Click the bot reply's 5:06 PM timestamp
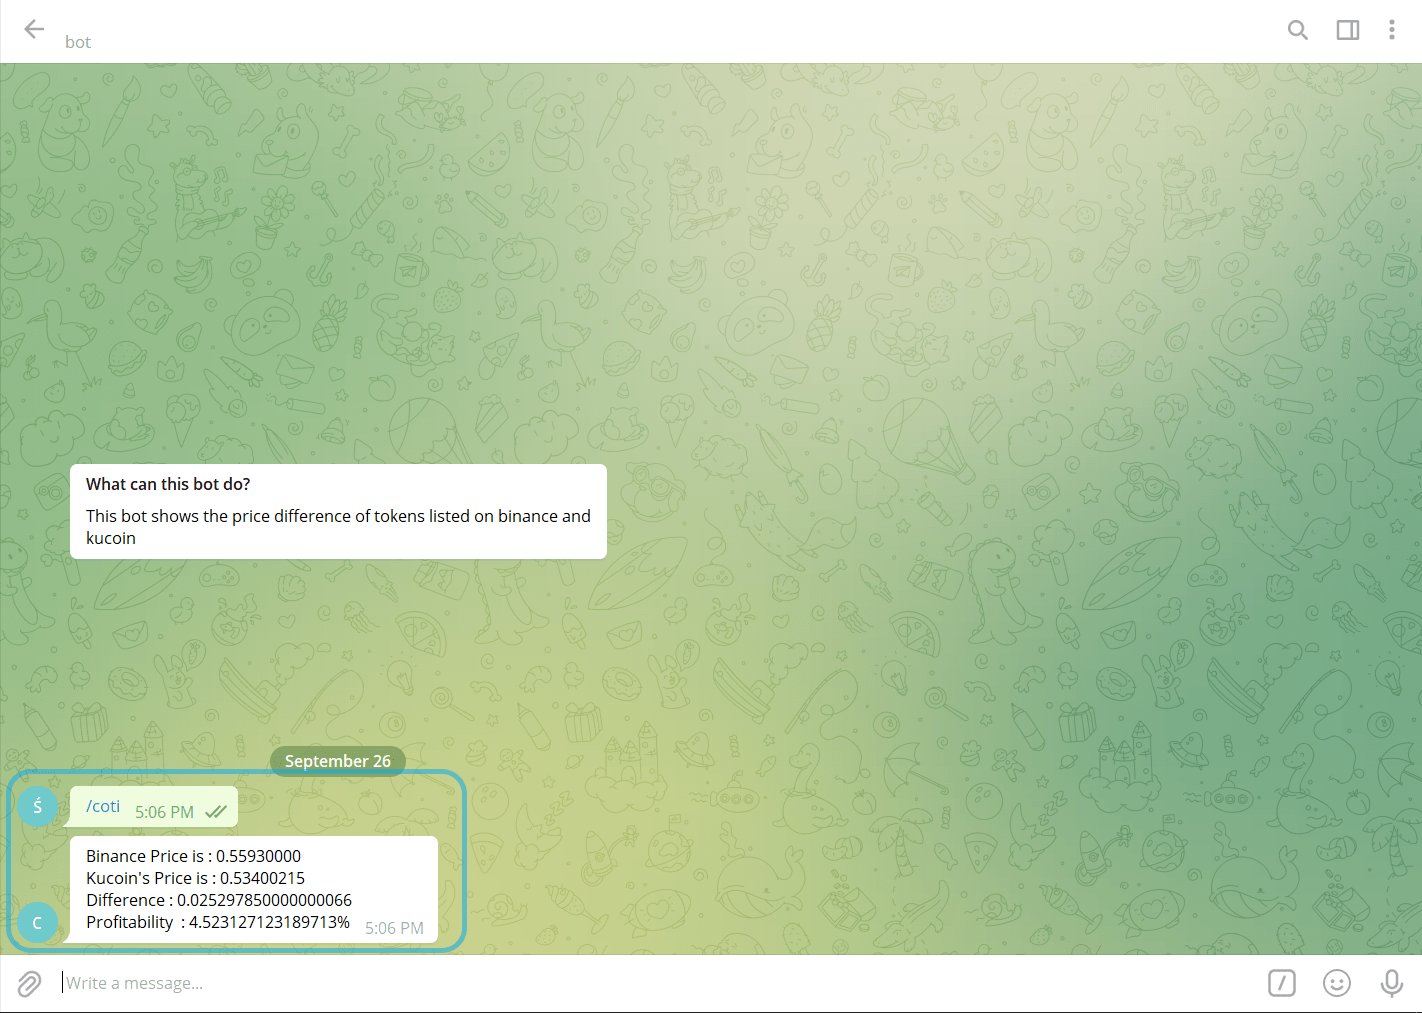1422x1013 pixels. [x=394, y=928]
